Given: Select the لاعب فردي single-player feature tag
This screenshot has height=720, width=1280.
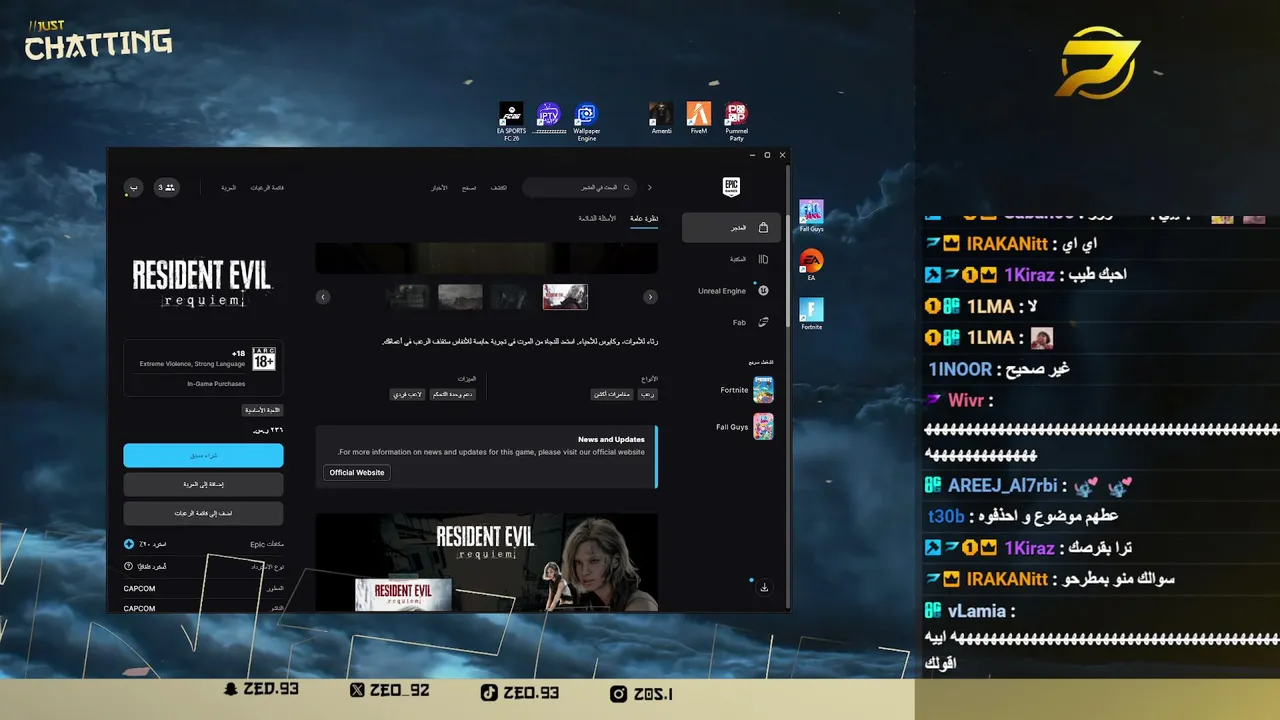Looking at the screenshot, I should [407, 394].
